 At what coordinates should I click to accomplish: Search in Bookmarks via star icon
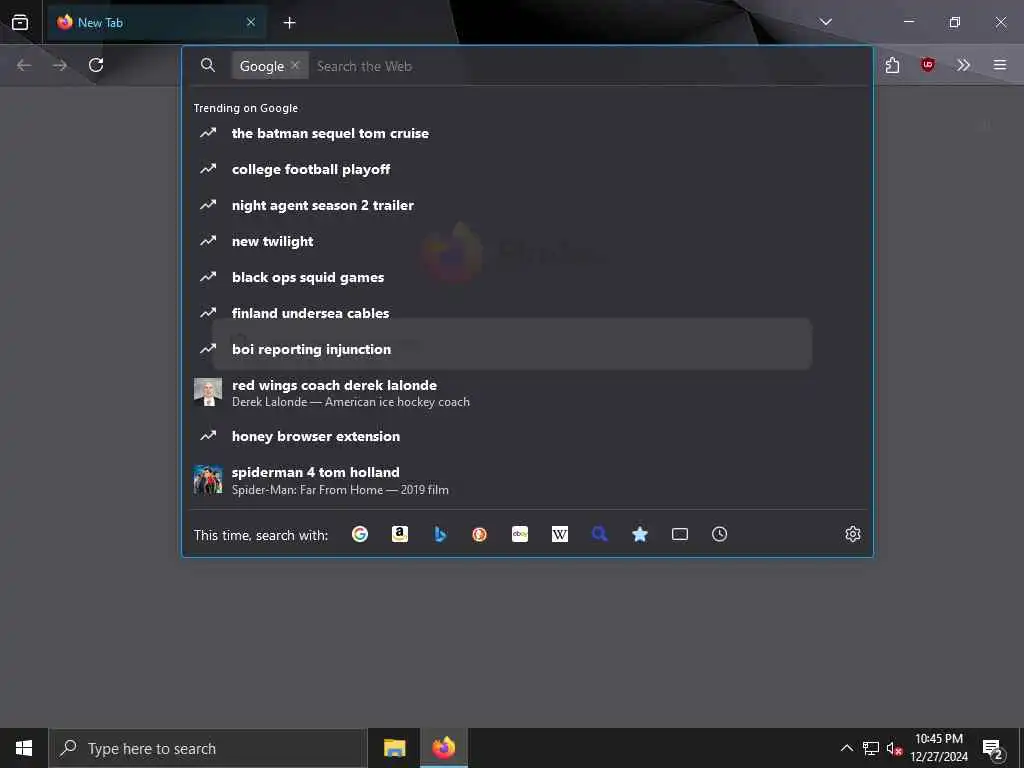[x=640, y=534]
